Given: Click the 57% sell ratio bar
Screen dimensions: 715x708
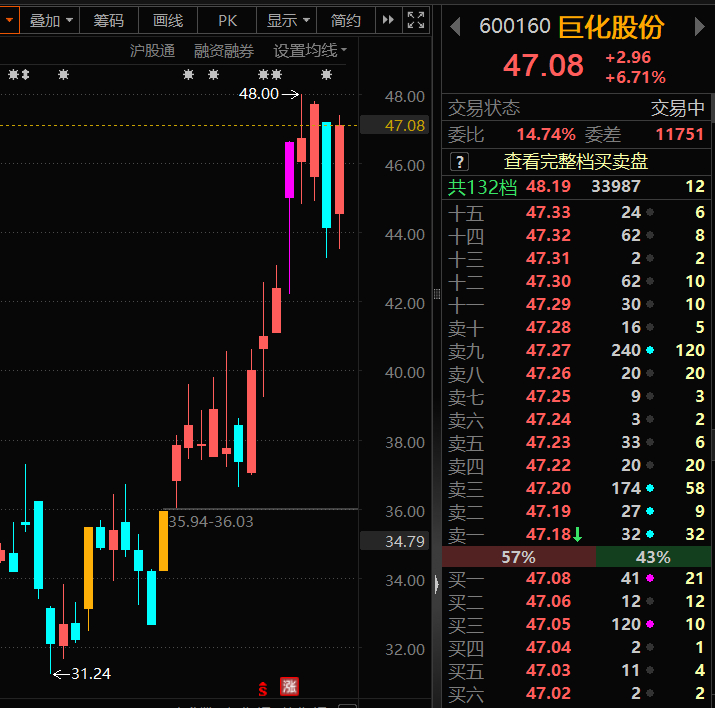Looking at the screenshot, I should coord(518,557).
